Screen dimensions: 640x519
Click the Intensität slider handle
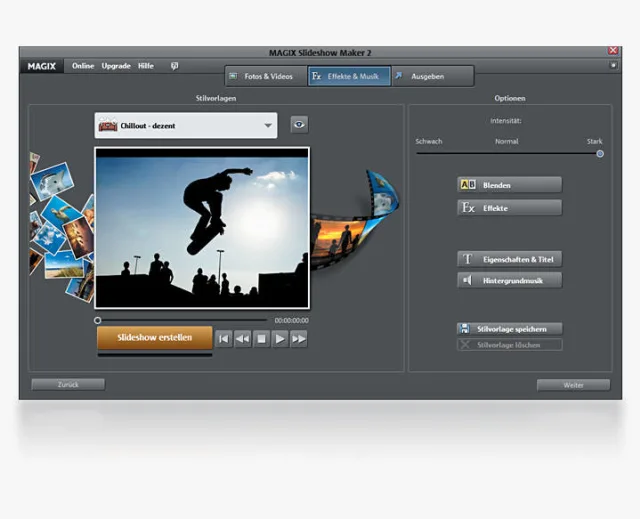600,154
